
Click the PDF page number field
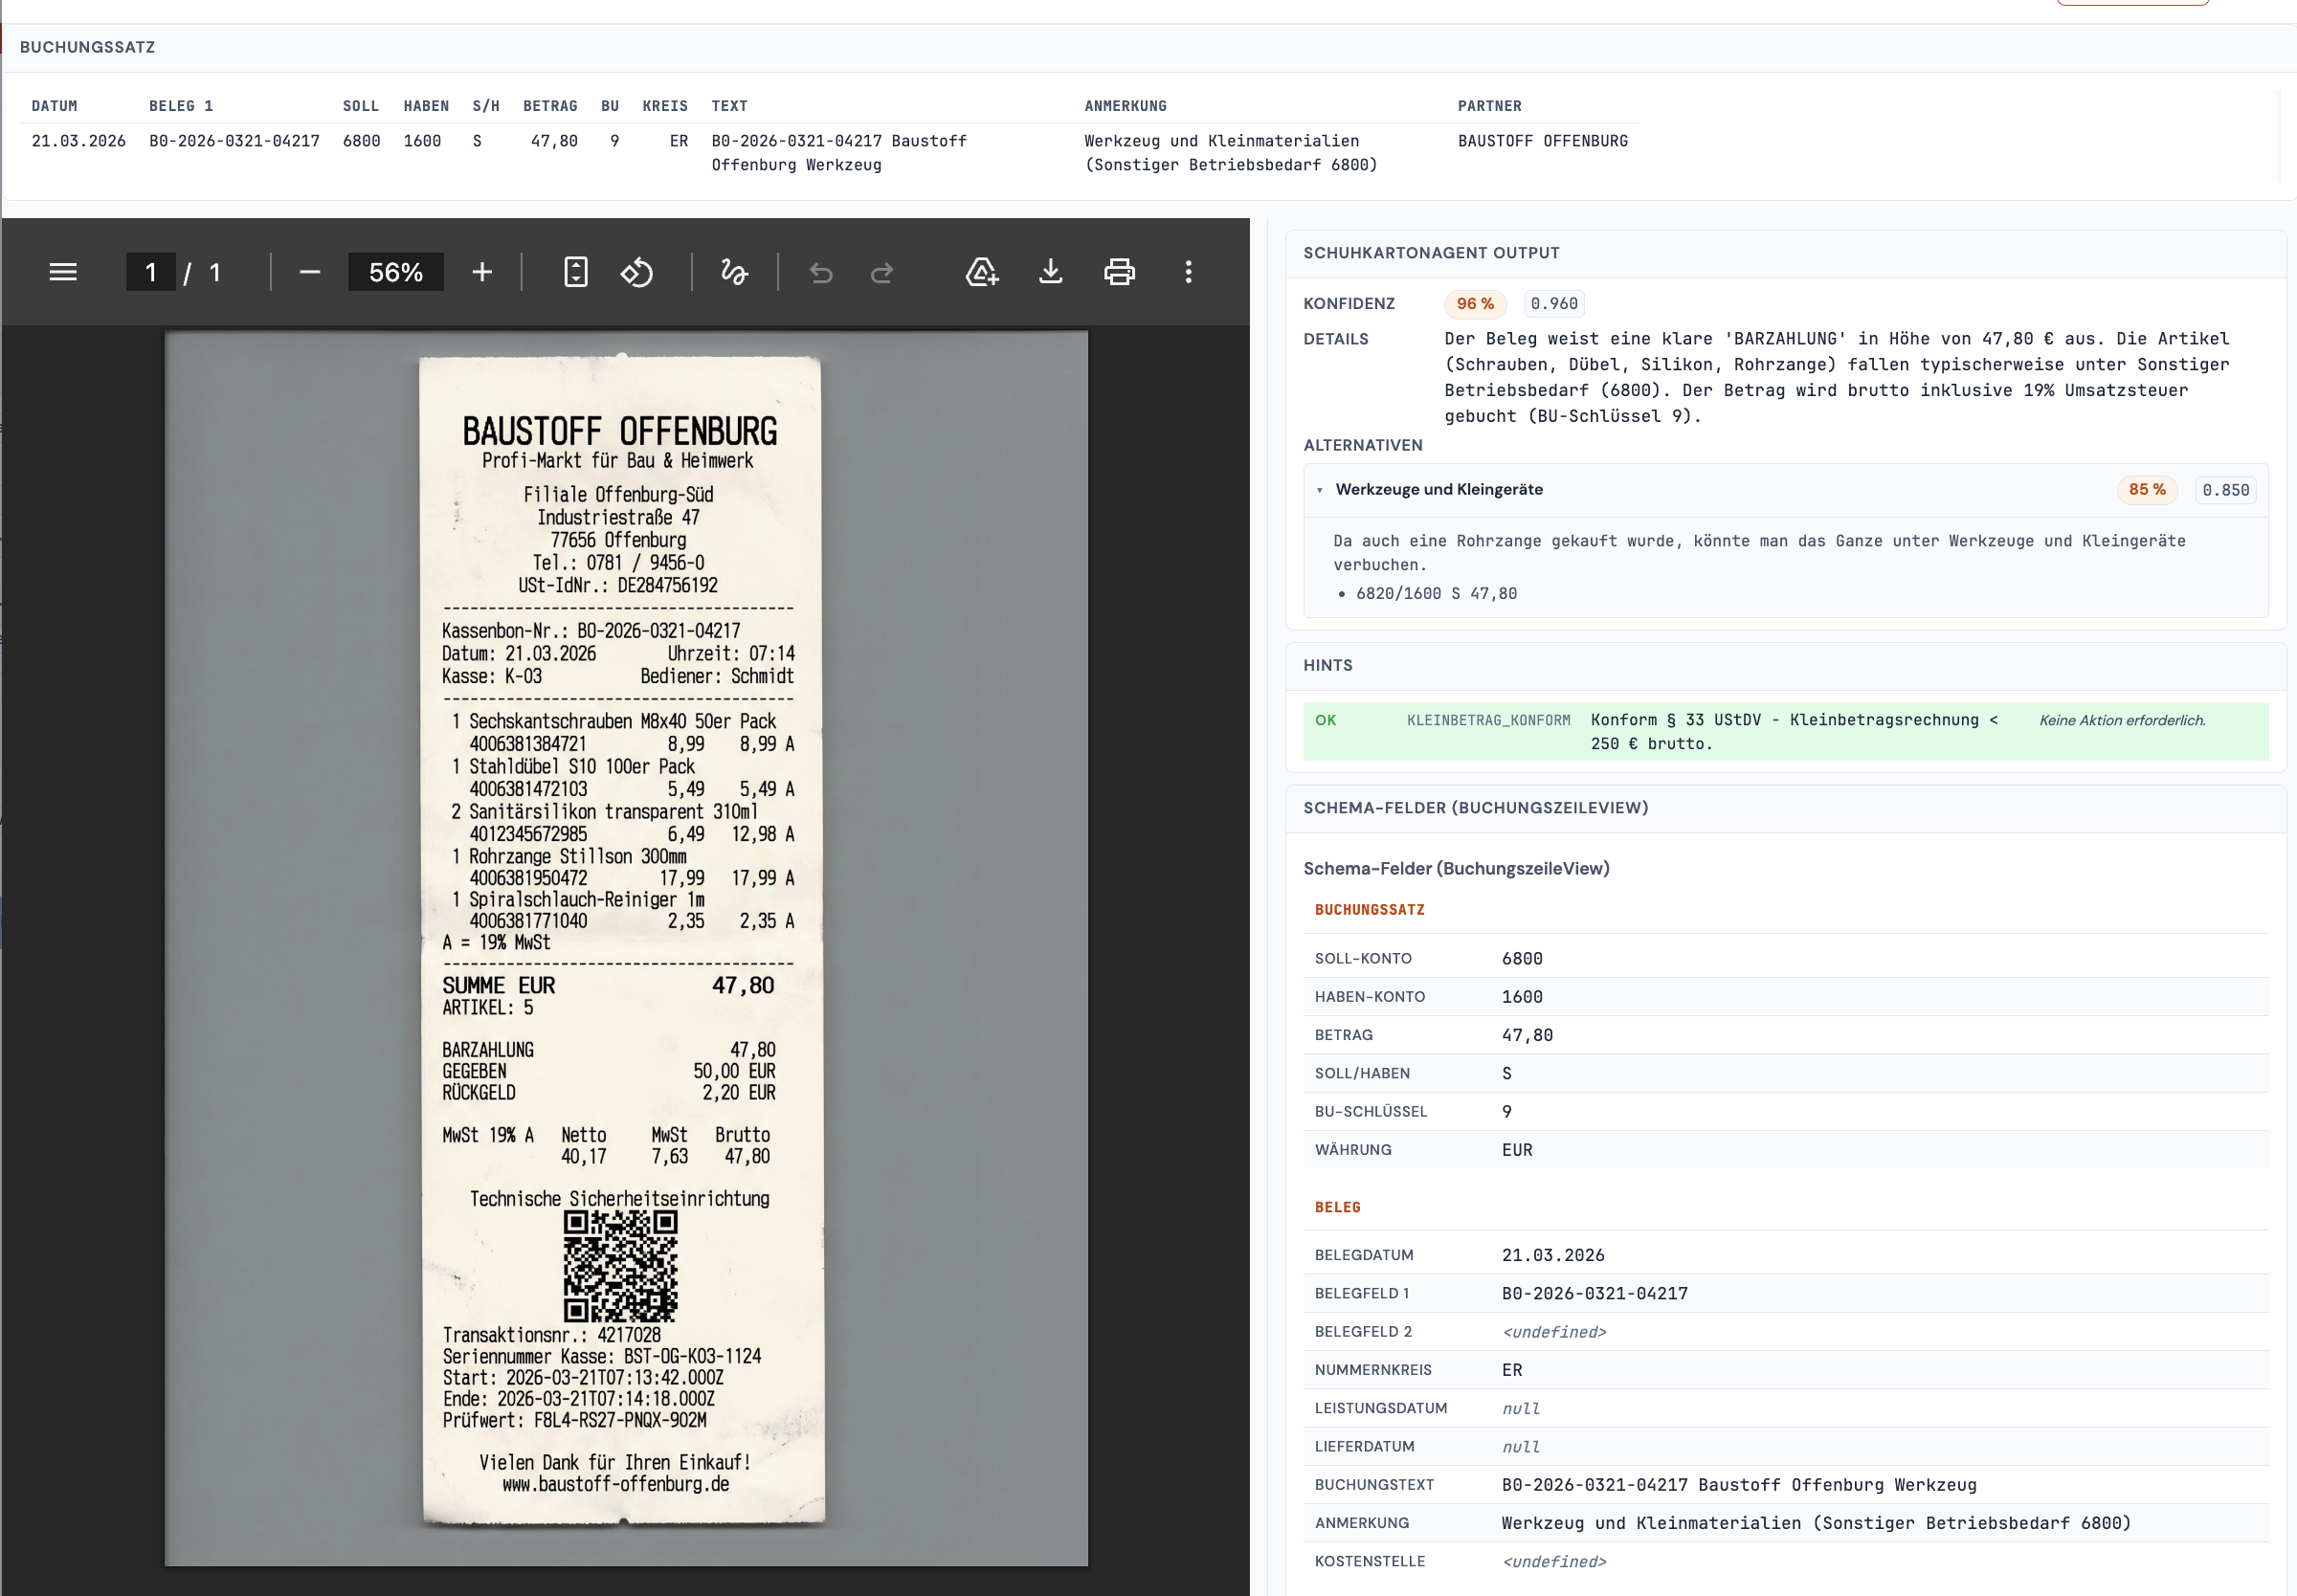tap(151, 272)
